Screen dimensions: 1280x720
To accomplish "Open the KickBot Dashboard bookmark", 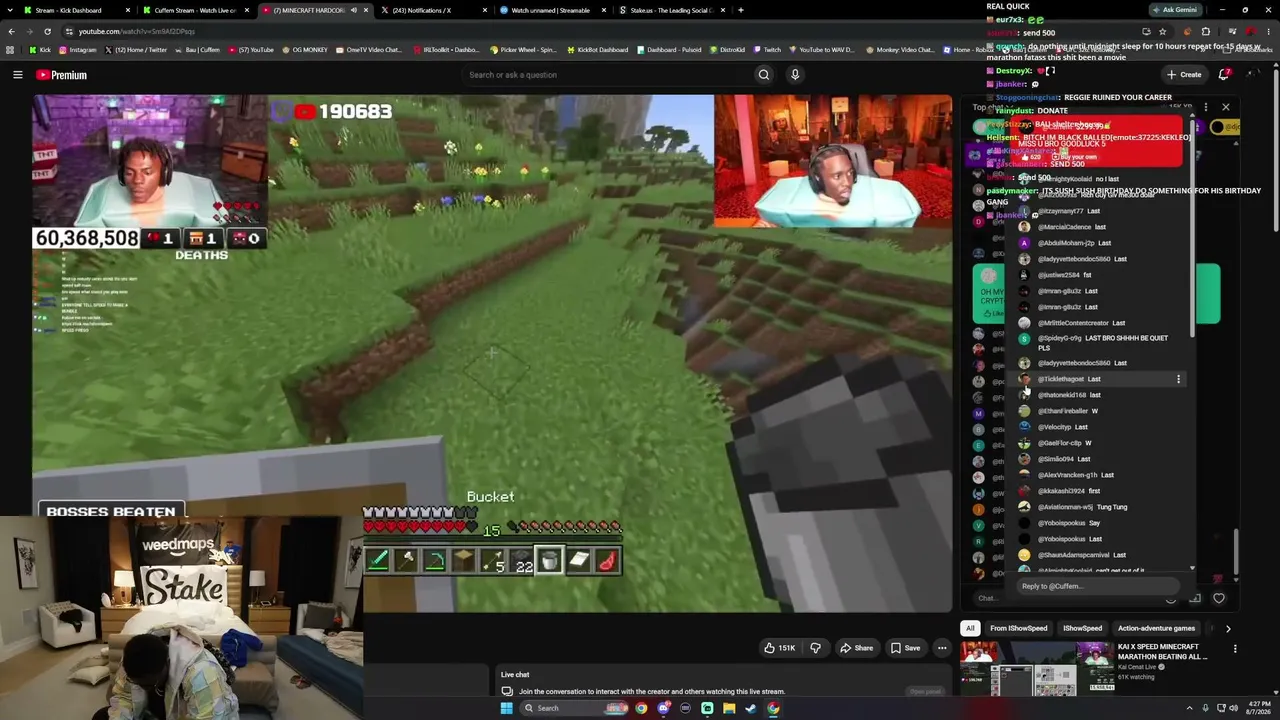I will 597,49.
